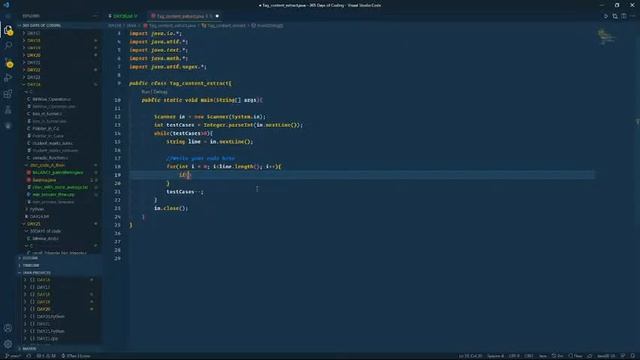Click line number 23 in the gutter
640x360 pixels.
[118, 209]
